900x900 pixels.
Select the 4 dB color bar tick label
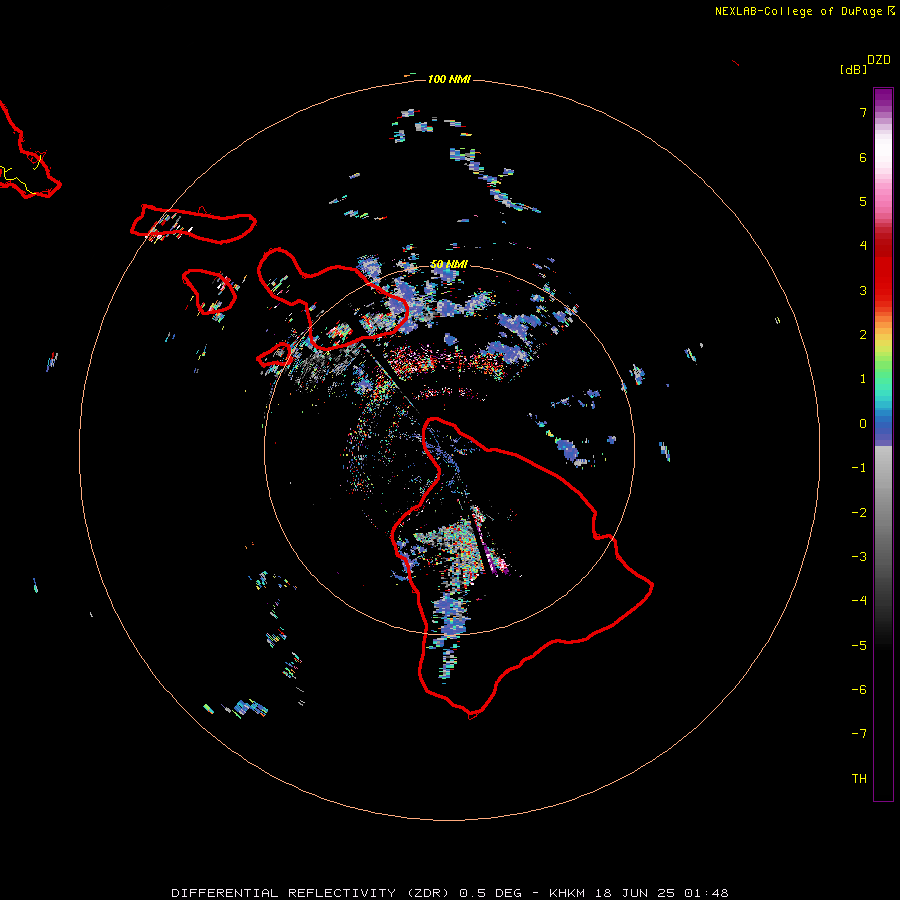pos(863,246)
